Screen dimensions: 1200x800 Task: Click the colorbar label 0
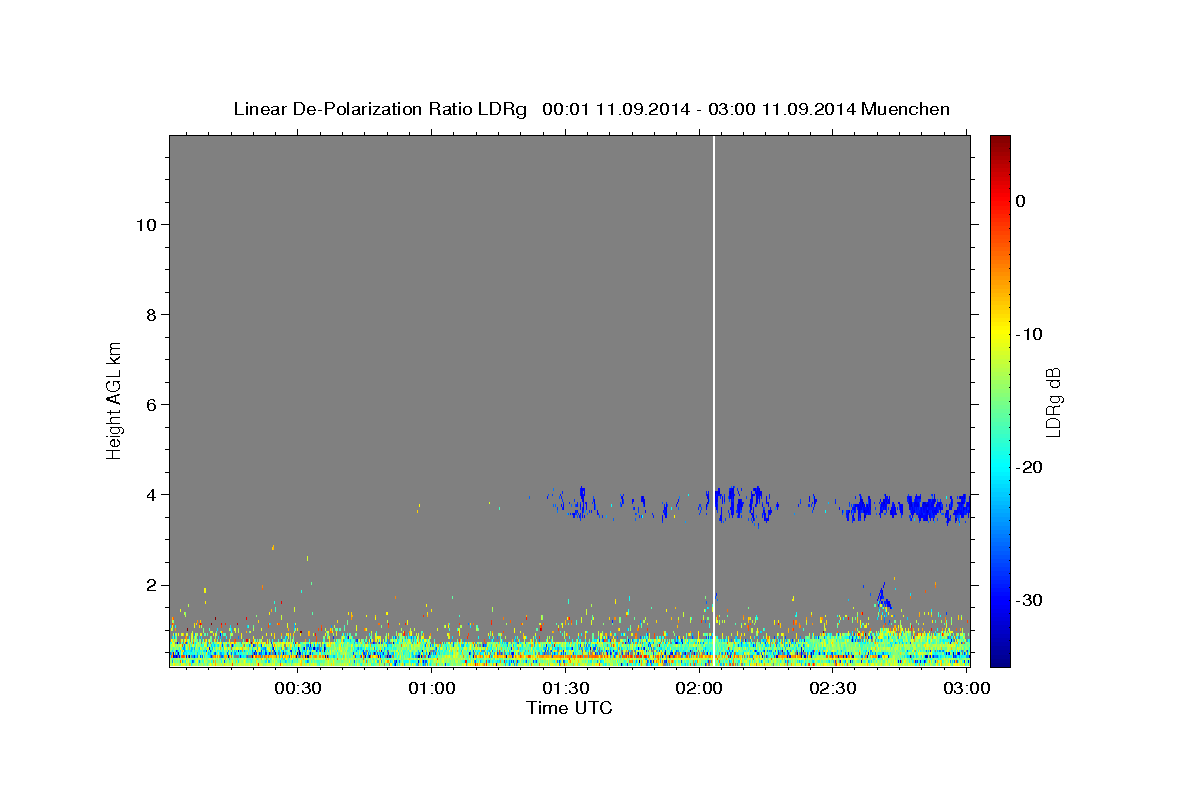click(x=1020, y=201)
